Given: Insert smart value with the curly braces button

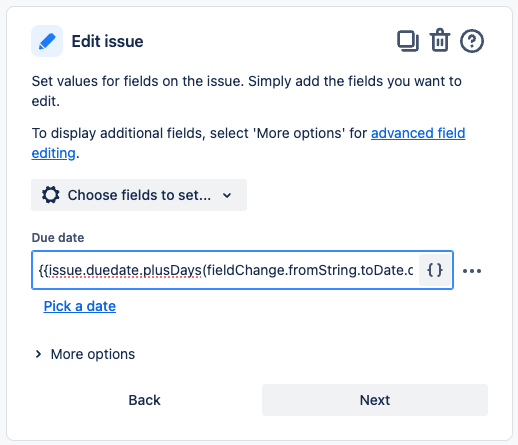Looking at the screenshot, I should click(x=435, y=270).
